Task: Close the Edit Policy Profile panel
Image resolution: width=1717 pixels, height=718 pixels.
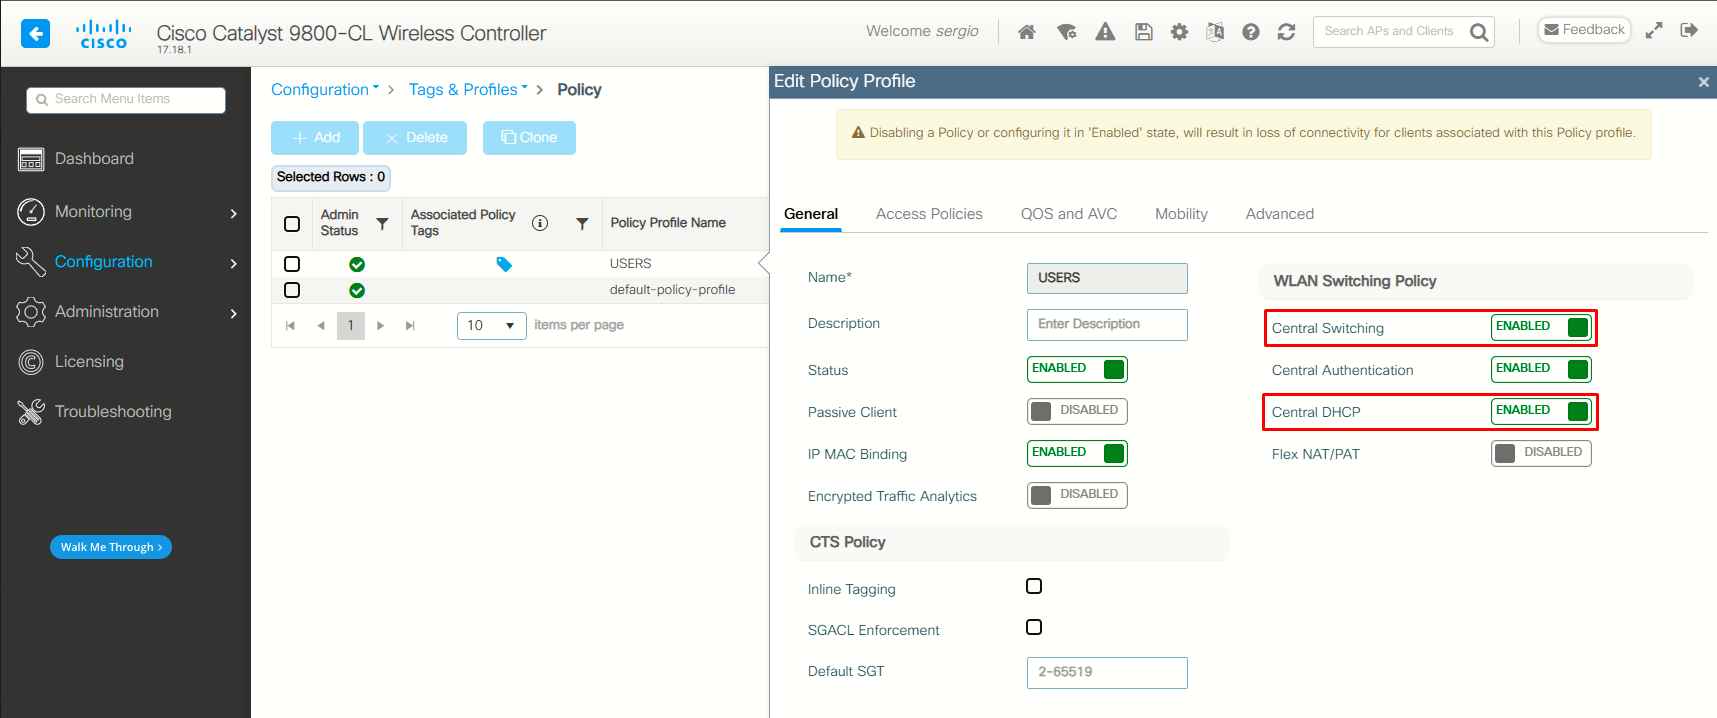Action: [x=1704, y=82]
